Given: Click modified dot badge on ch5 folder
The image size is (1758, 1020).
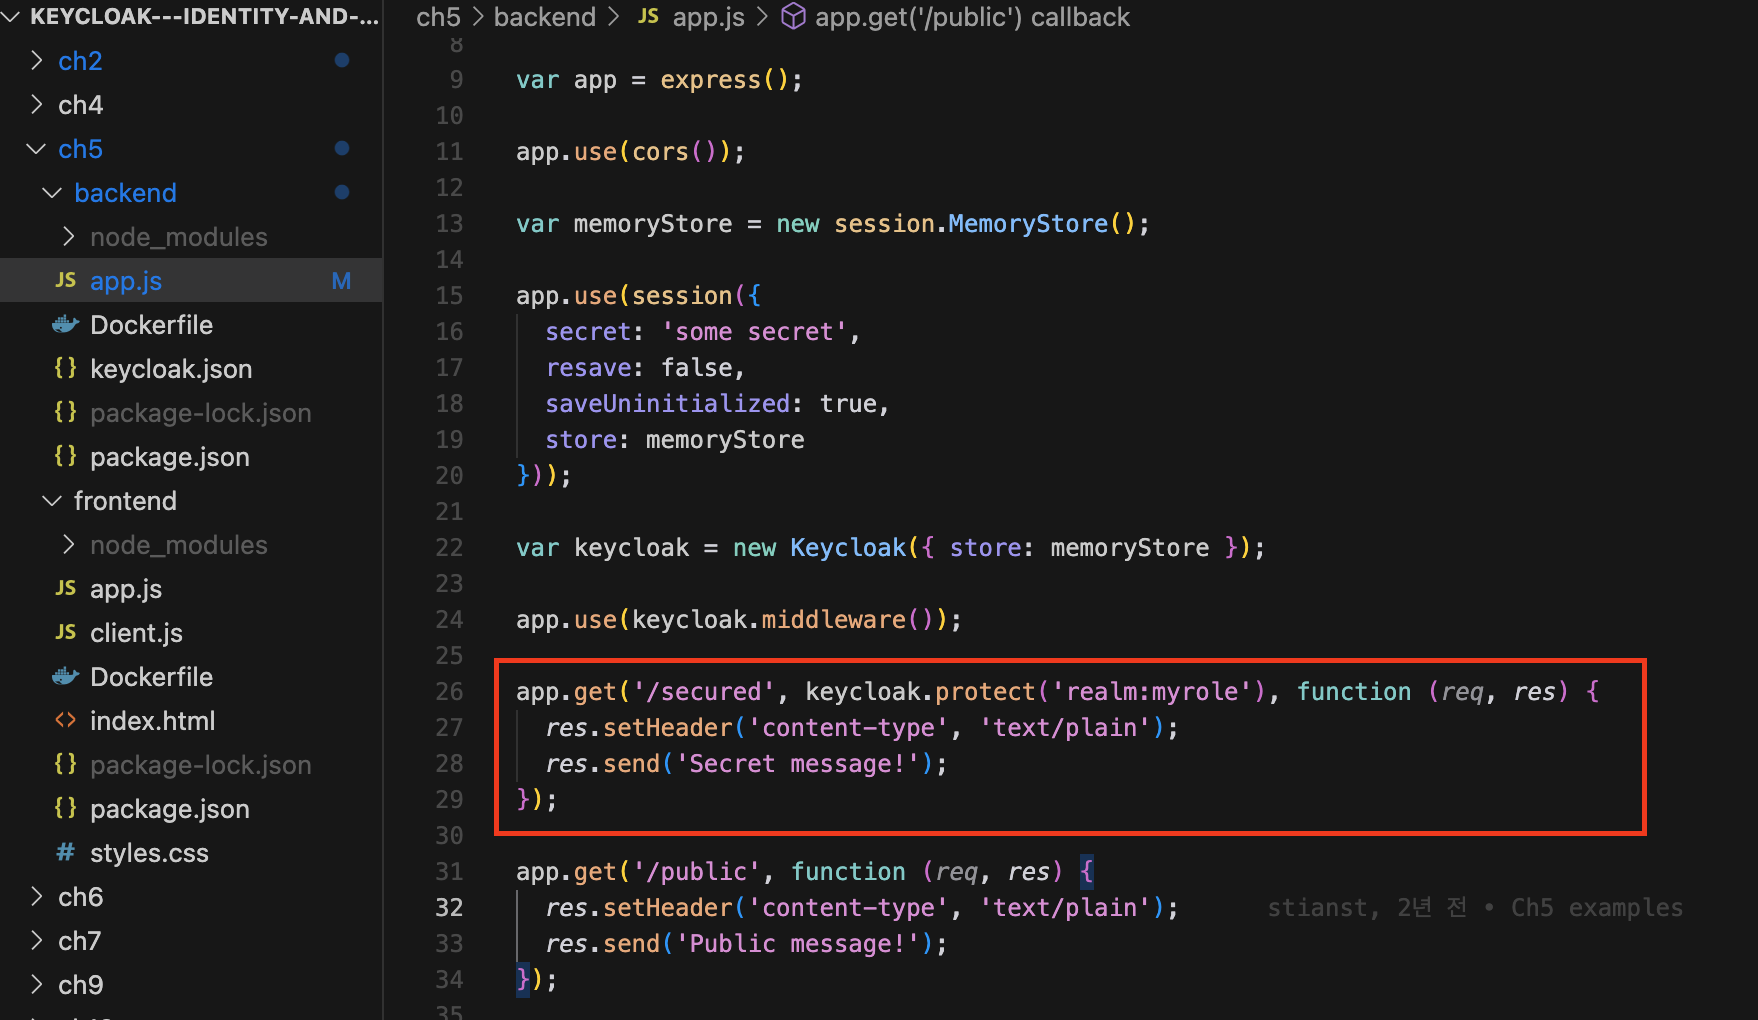Looking at the screenshot, I should pyautogui.click(x=342, y=149).
